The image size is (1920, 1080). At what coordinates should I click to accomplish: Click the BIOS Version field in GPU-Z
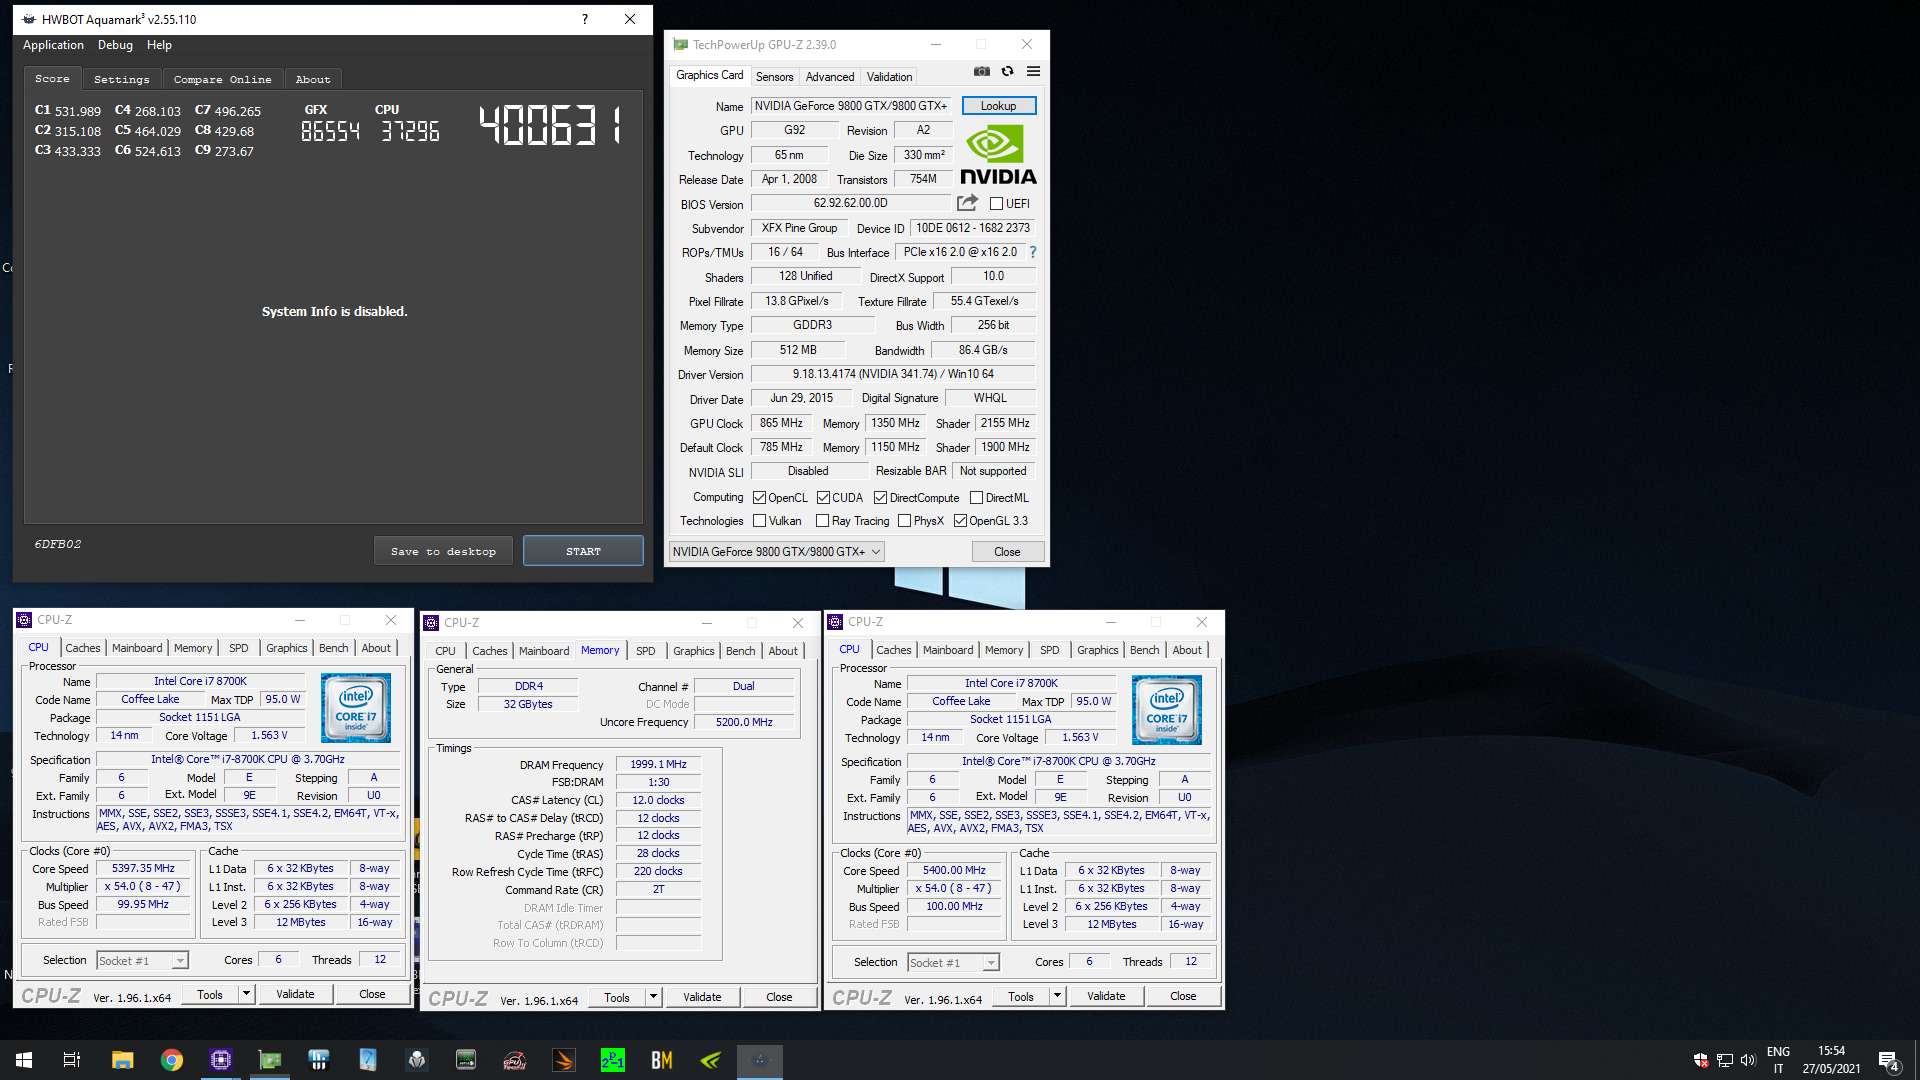851,203
